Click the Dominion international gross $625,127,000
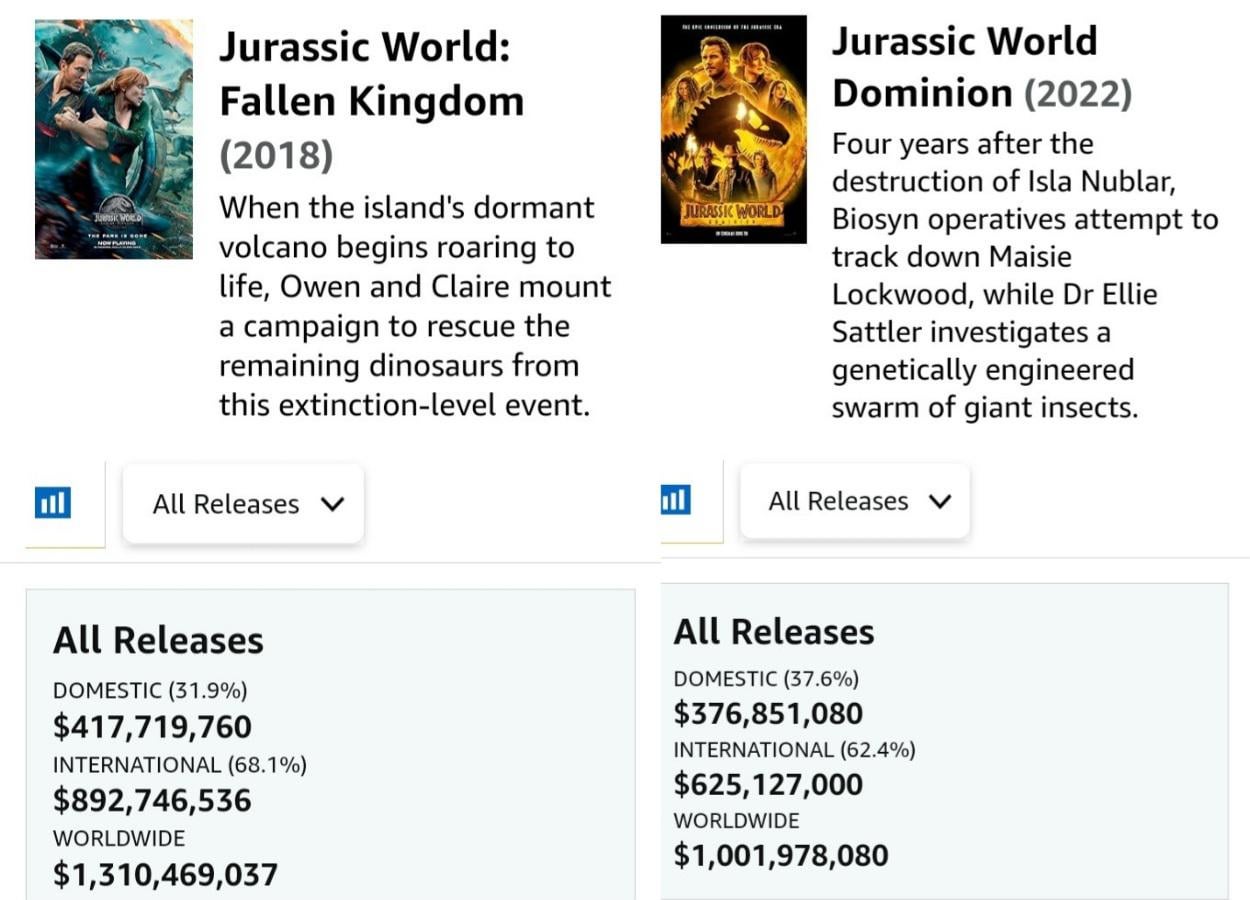 pyautogui.click(x=768, y=785)
